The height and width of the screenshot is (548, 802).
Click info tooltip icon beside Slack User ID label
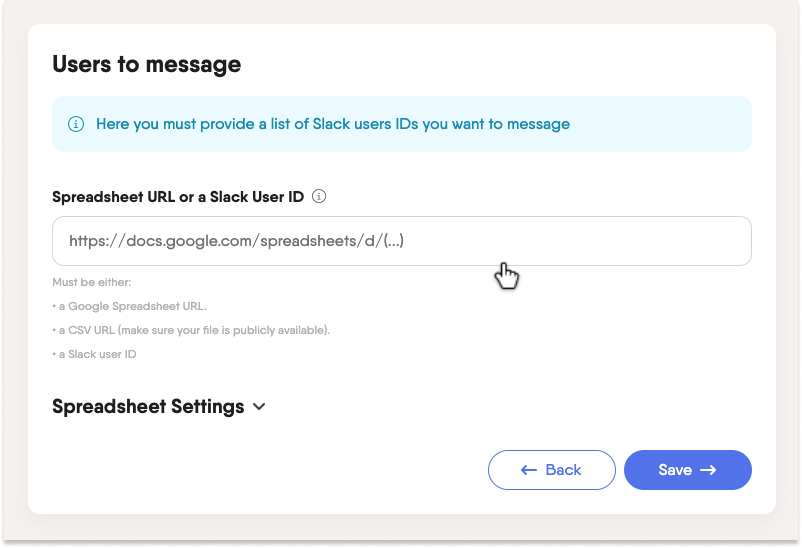319,196
